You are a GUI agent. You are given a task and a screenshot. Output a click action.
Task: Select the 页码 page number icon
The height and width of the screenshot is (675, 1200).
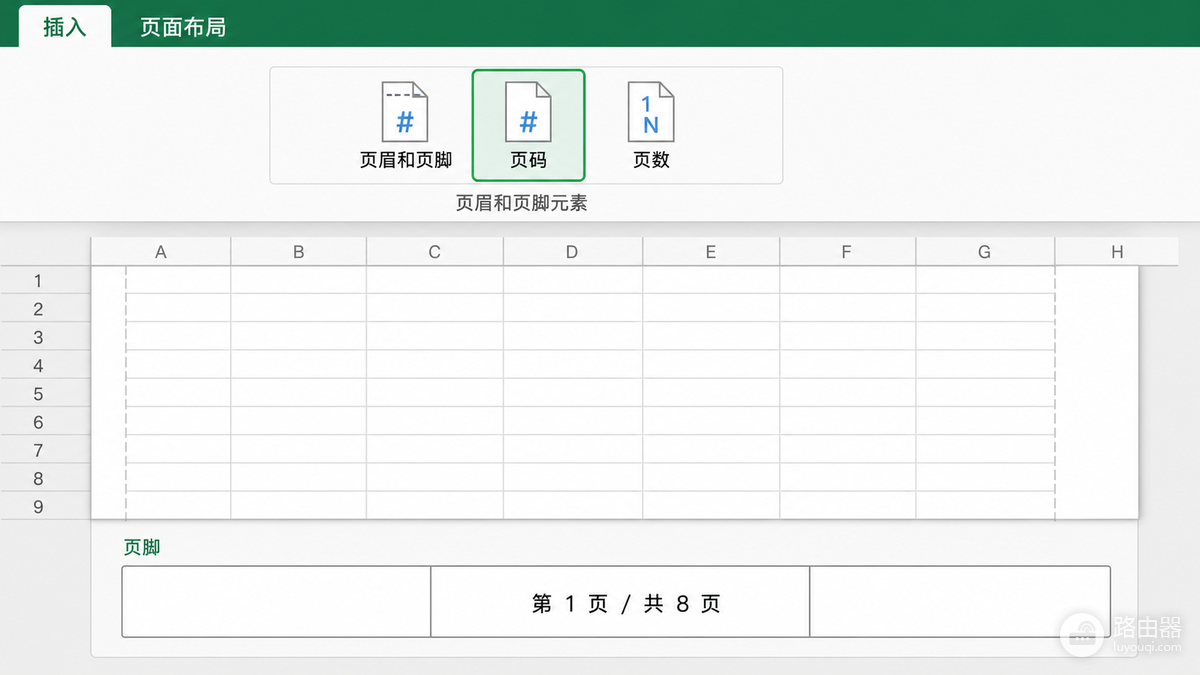point(528,125)
